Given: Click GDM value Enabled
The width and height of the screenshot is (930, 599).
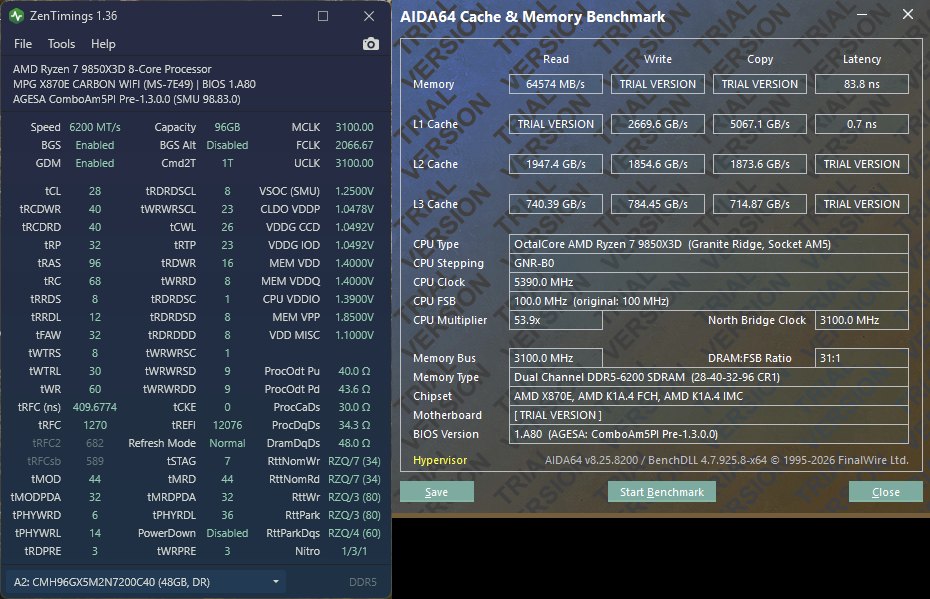Looking at the screenshot, I should coord(95,163).
